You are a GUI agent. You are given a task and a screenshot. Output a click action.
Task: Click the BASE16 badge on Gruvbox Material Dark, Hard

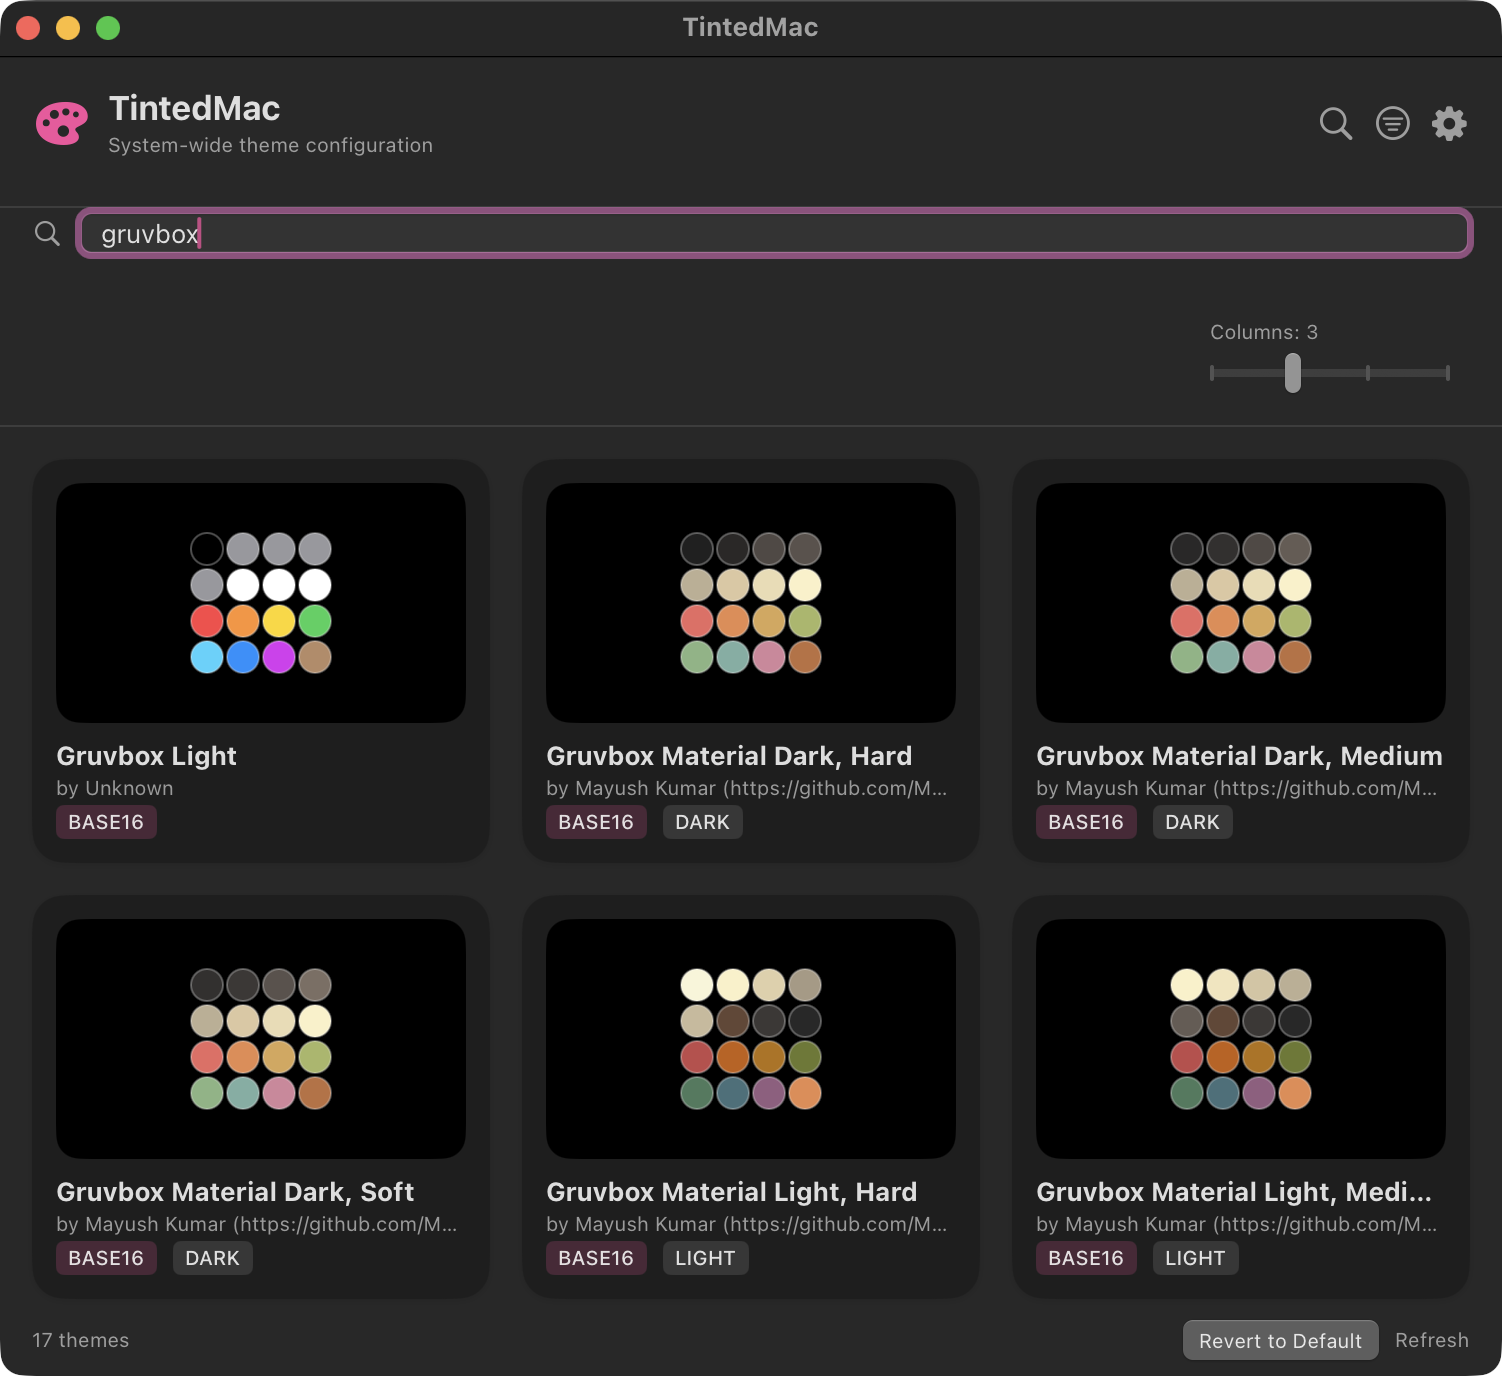596,822
